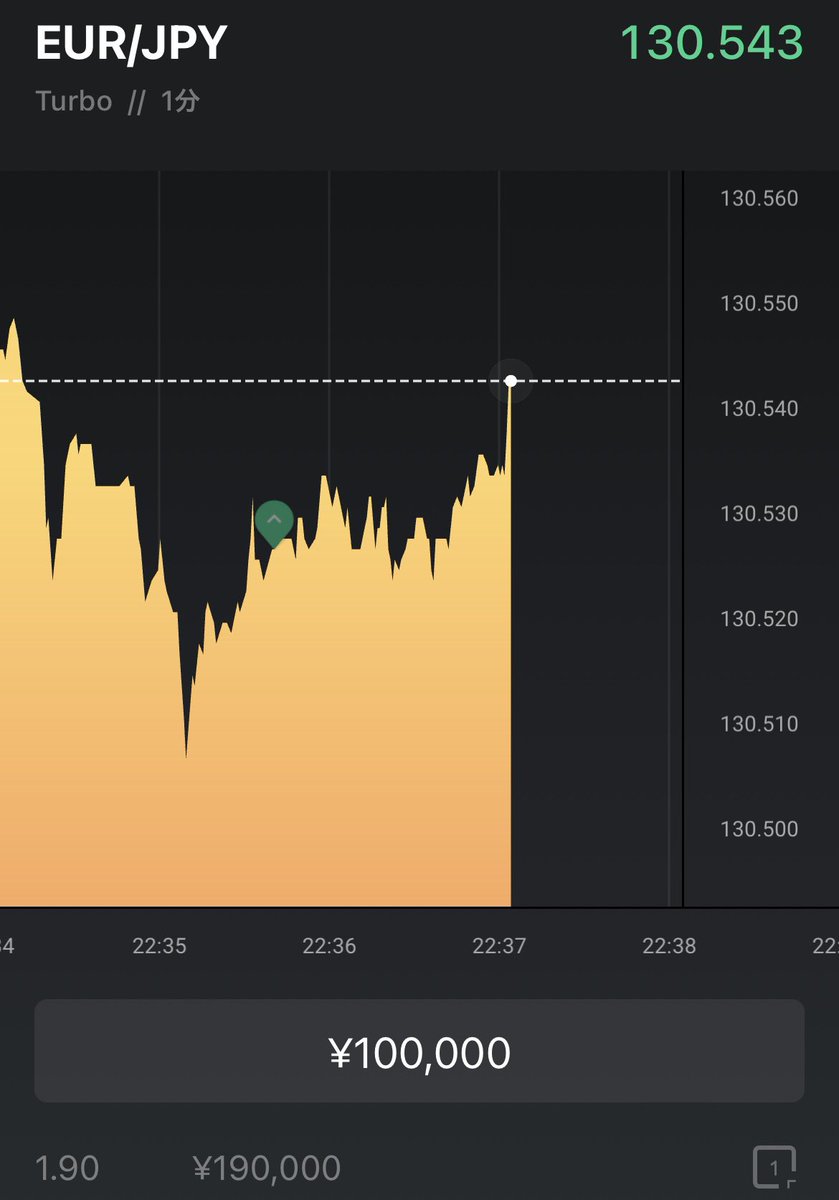Open the EUR/JPY asset selector title
The width and height of the screenshot is (839, 1200).
[x=132, y=44]
